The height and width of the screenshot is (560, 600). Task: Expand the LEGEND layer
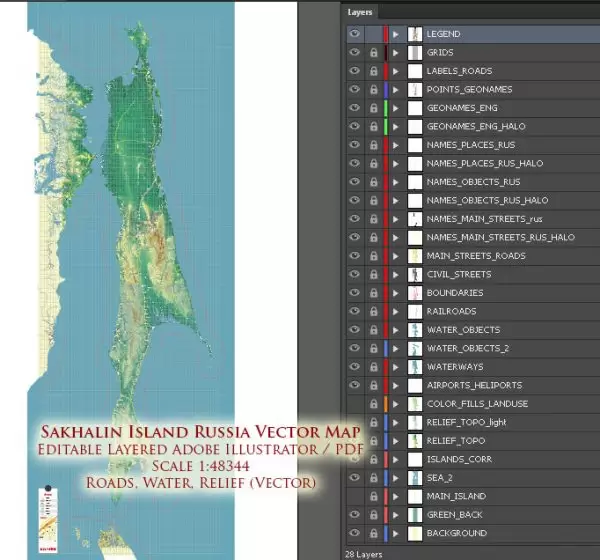point(396,34)
